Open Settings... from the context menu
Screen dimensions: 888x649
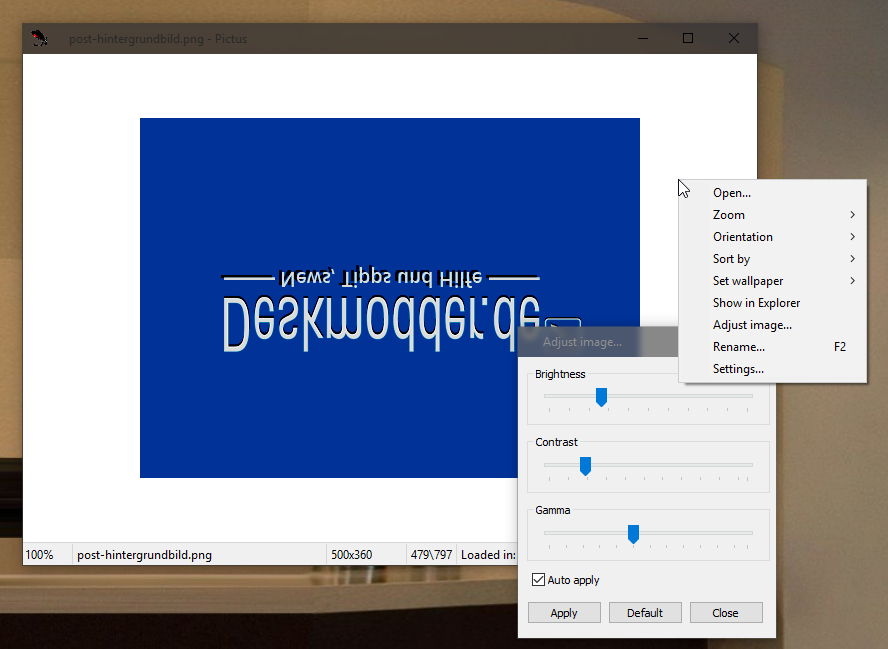772,369
